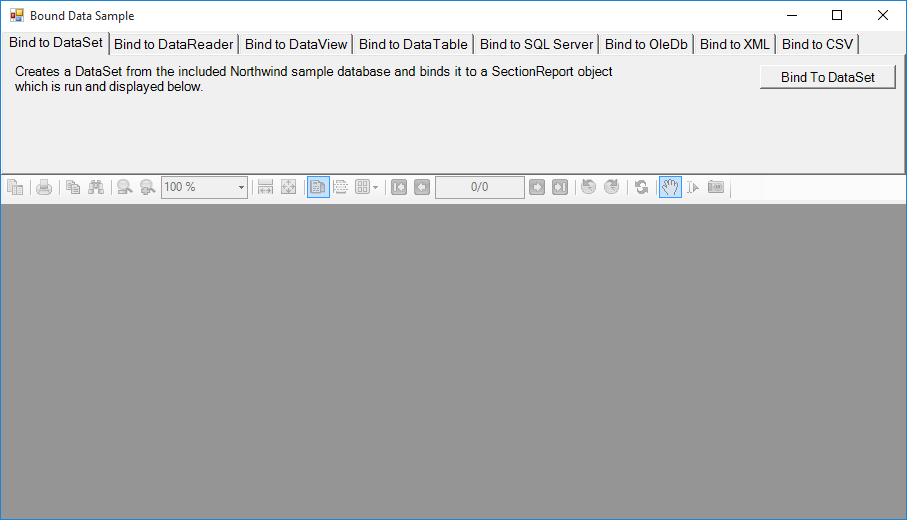The height and width of the screenshot is (523, 907).
Task: Click the Zoom Out magnifier icon
Action: click(124, 187)
